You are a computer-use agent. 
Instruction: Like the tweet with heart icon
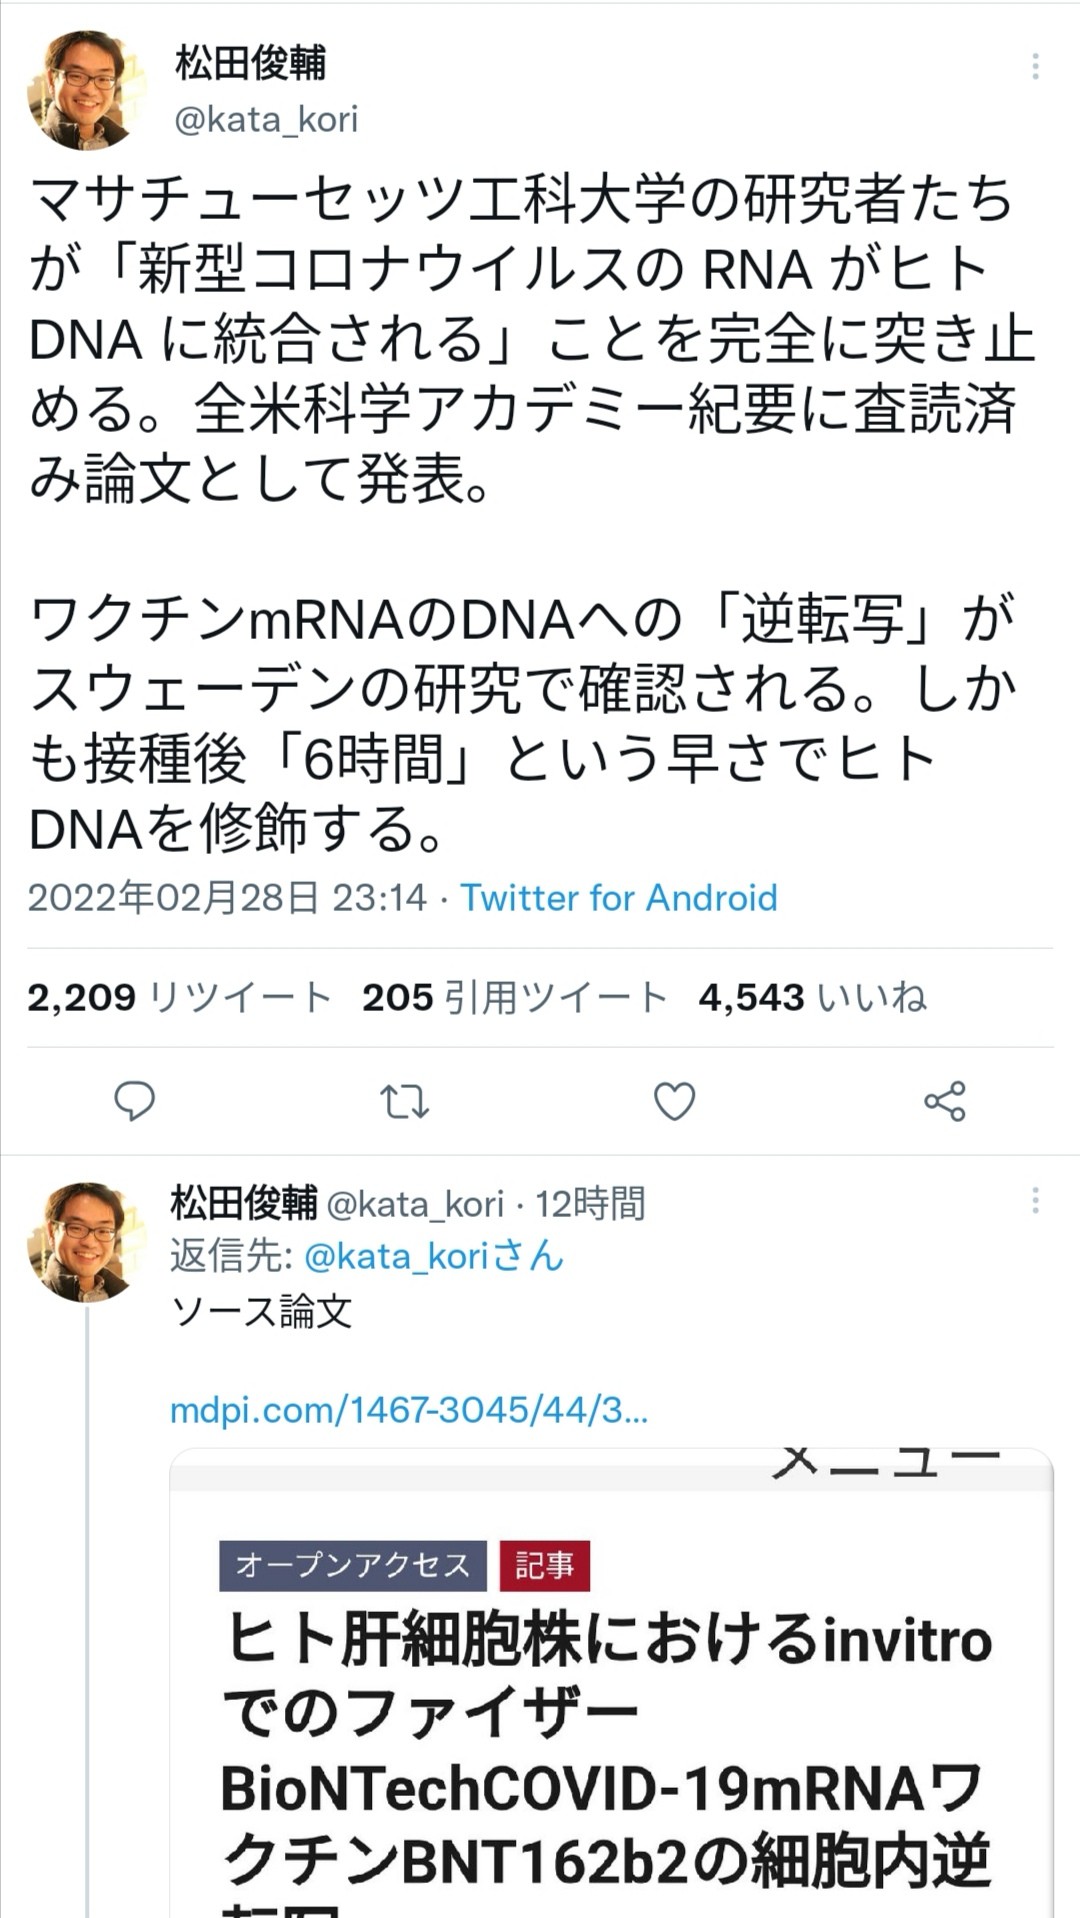tap(674, 1101)
